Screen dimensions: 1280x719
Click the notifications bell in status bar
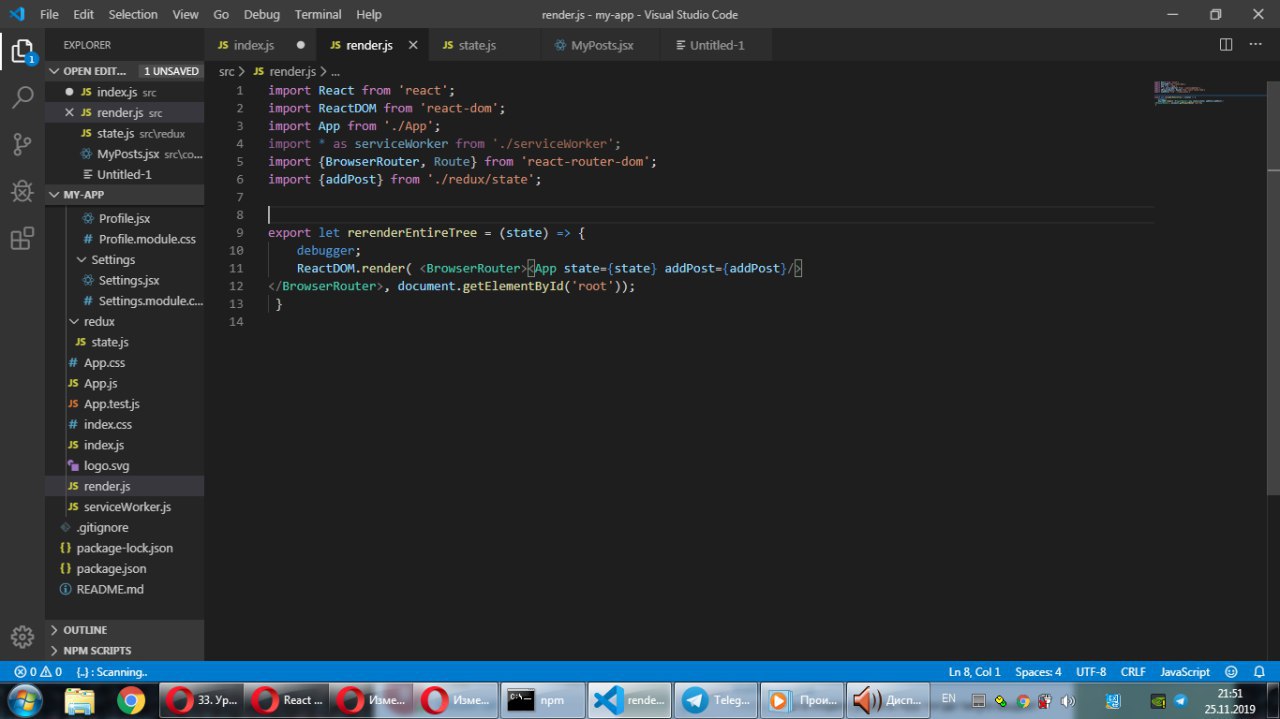pos(1258,672)
